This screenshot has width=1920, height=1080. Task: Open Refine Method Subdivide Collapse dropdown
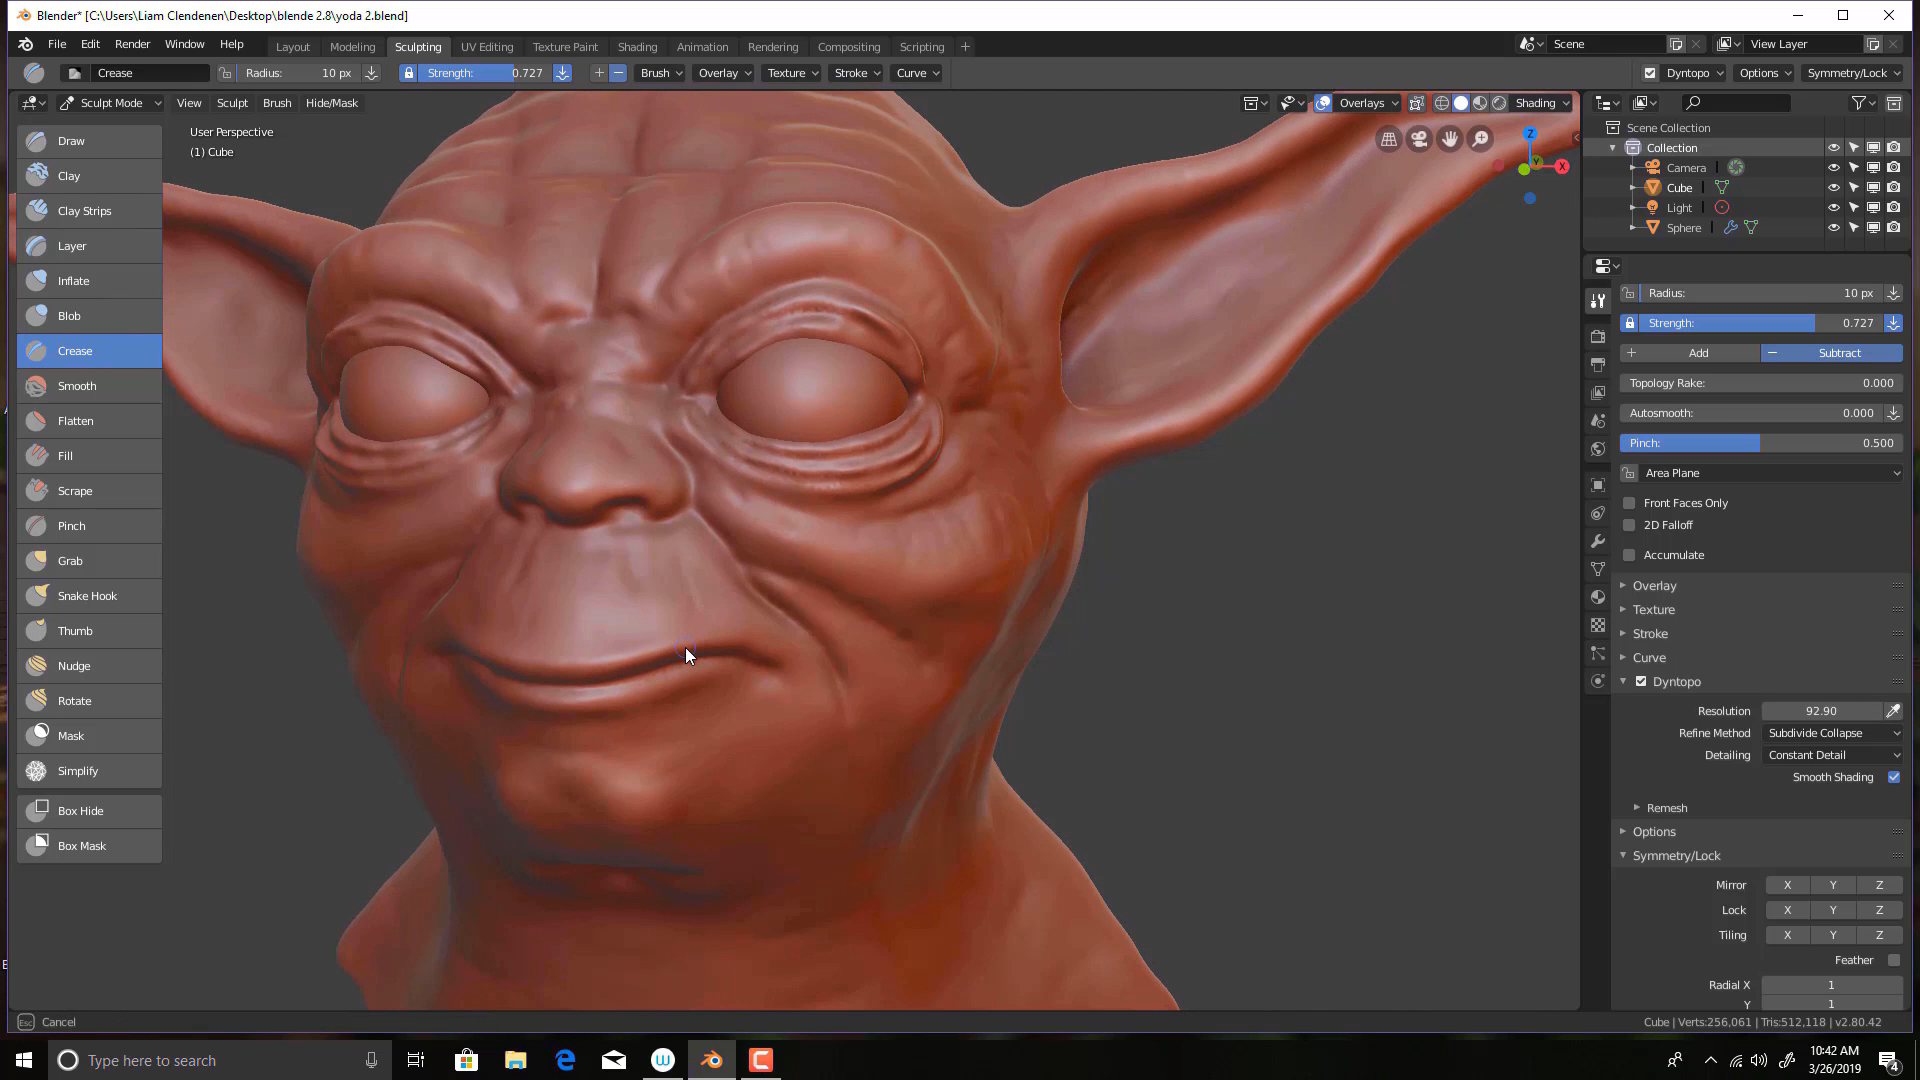pos(1832,733)
